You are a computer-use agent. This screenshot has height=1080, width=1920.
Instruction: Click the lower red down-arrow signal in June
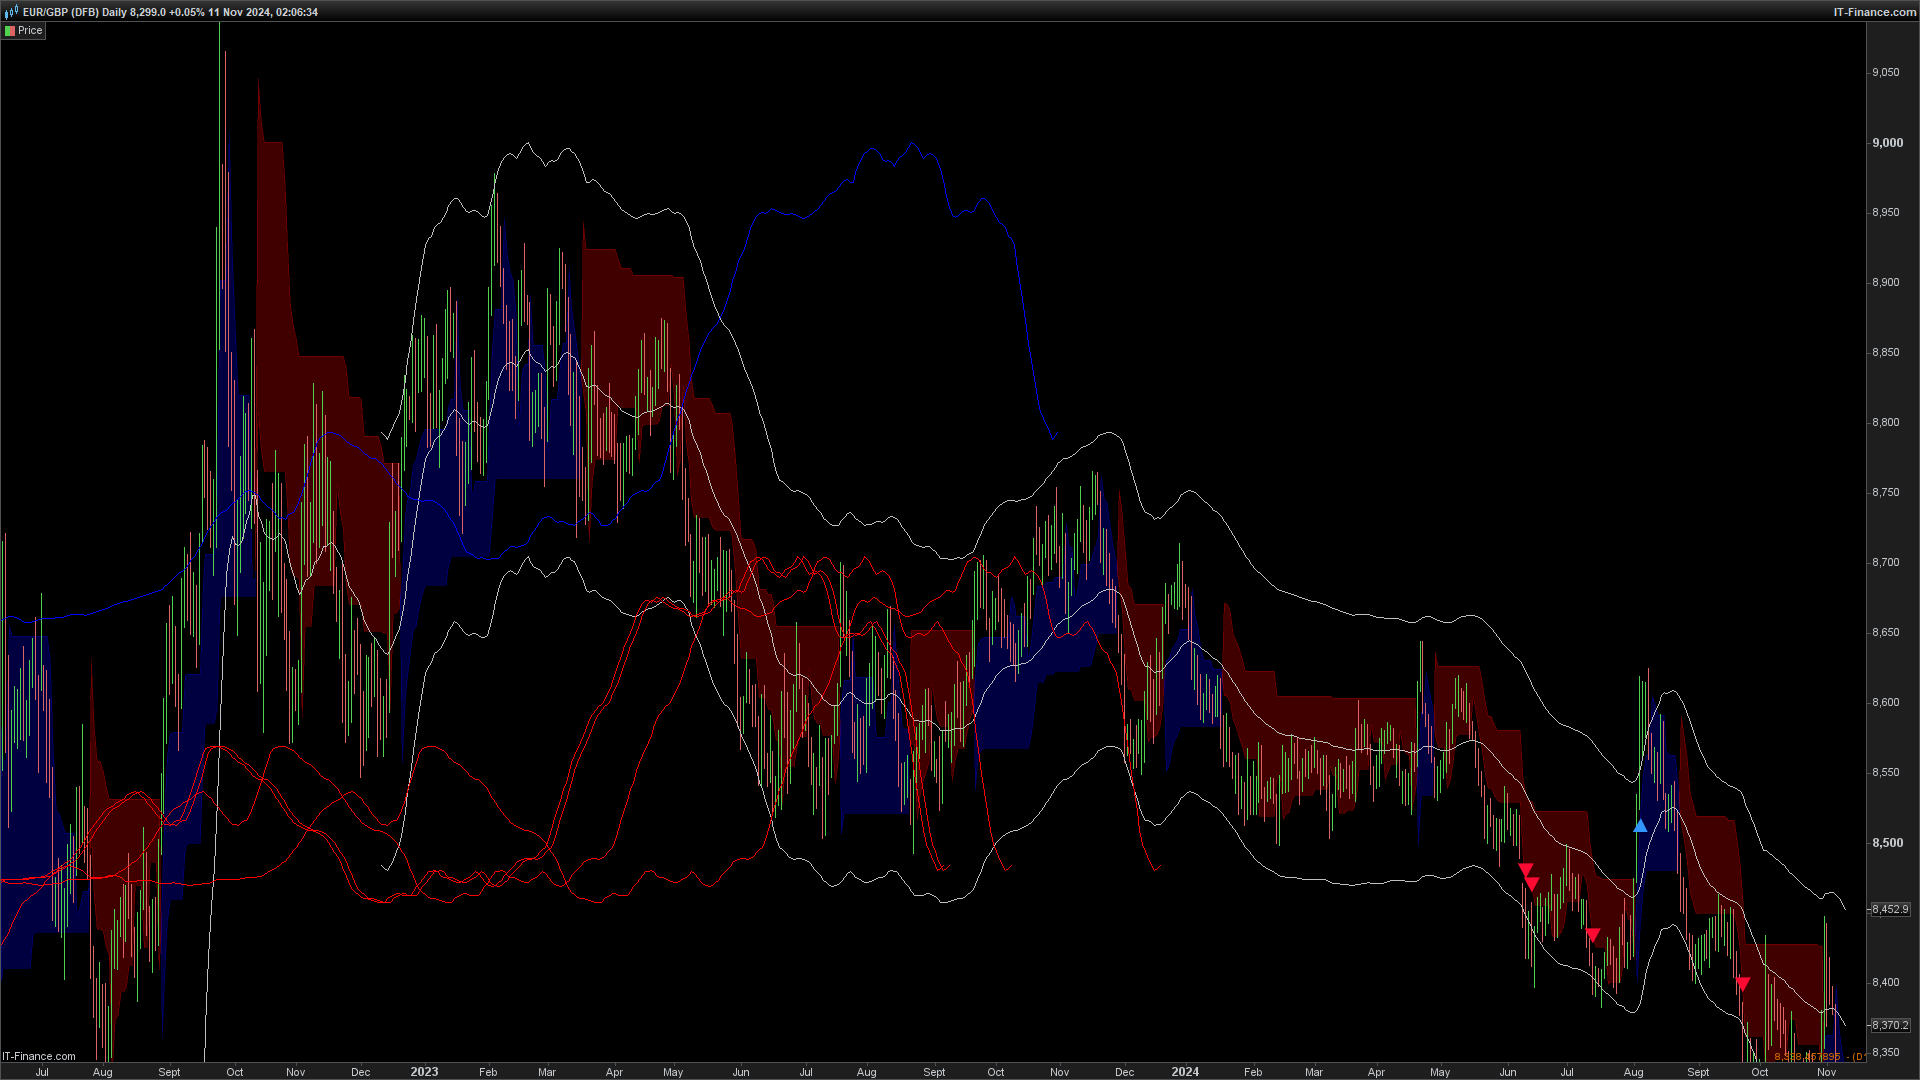pos(1531,884)
